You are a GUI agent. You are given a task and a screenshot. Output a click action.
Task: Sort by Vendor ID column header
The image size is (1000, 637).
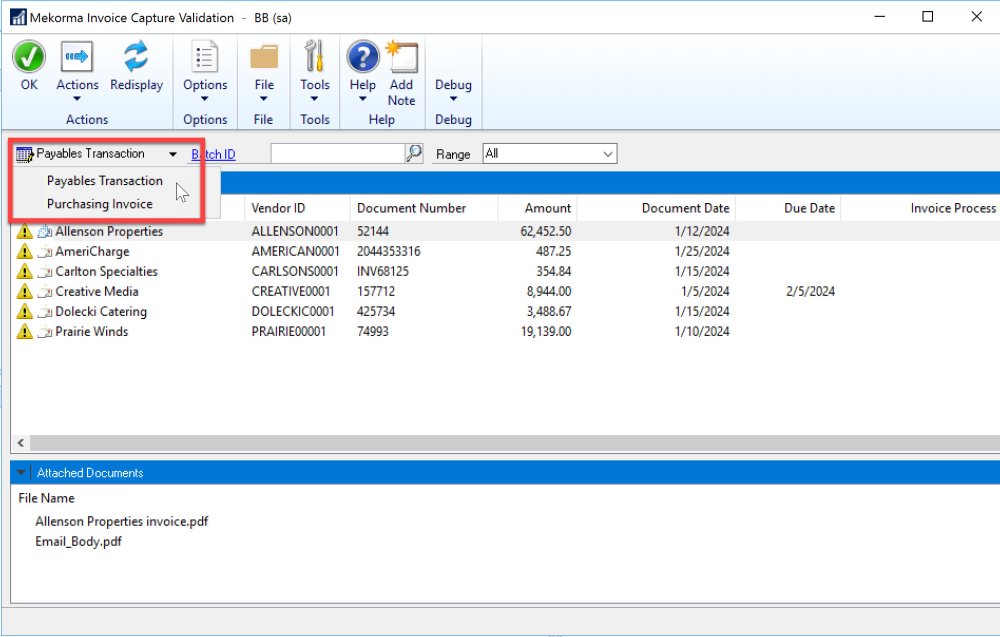pyautogui.click(x=278, y=208)
